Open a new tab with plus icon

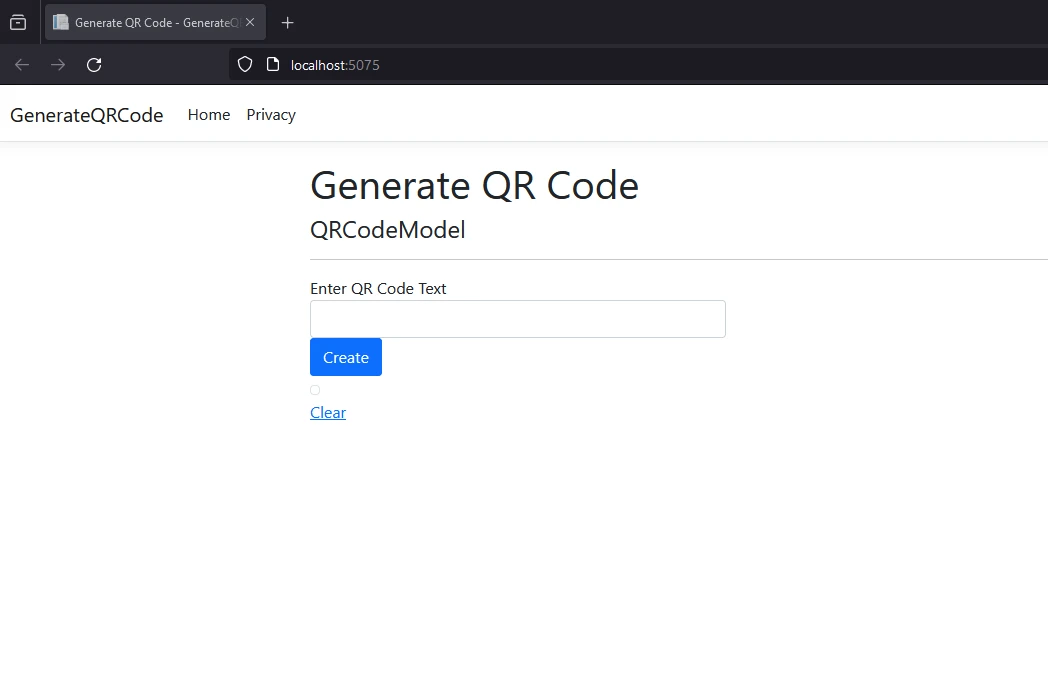coord(287,22)
